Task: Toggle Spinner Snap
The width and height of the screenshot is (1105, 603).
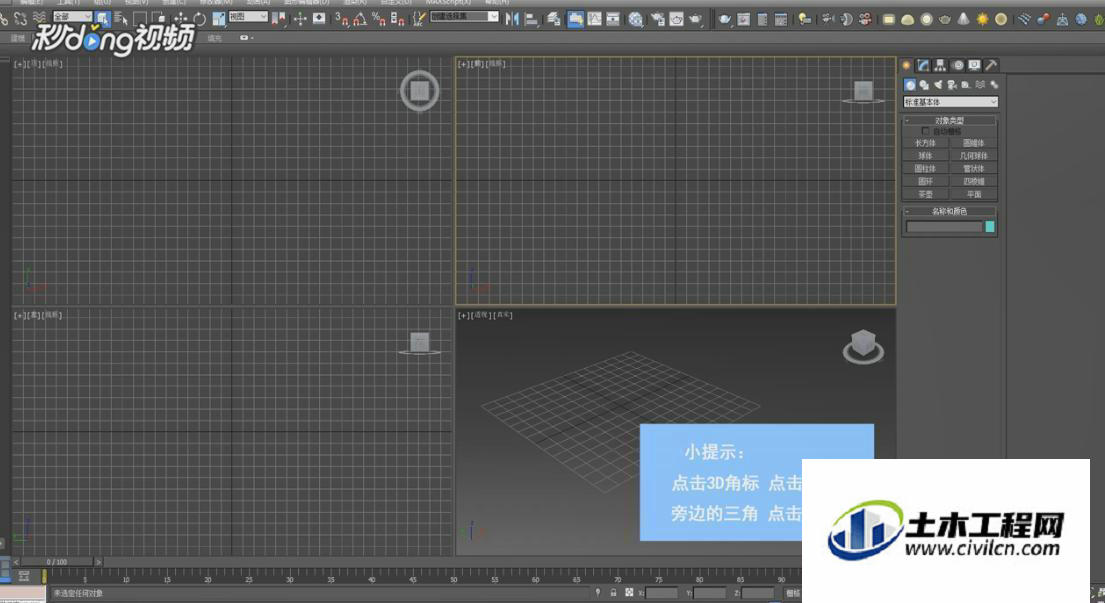Action: (x=397, y=20)
